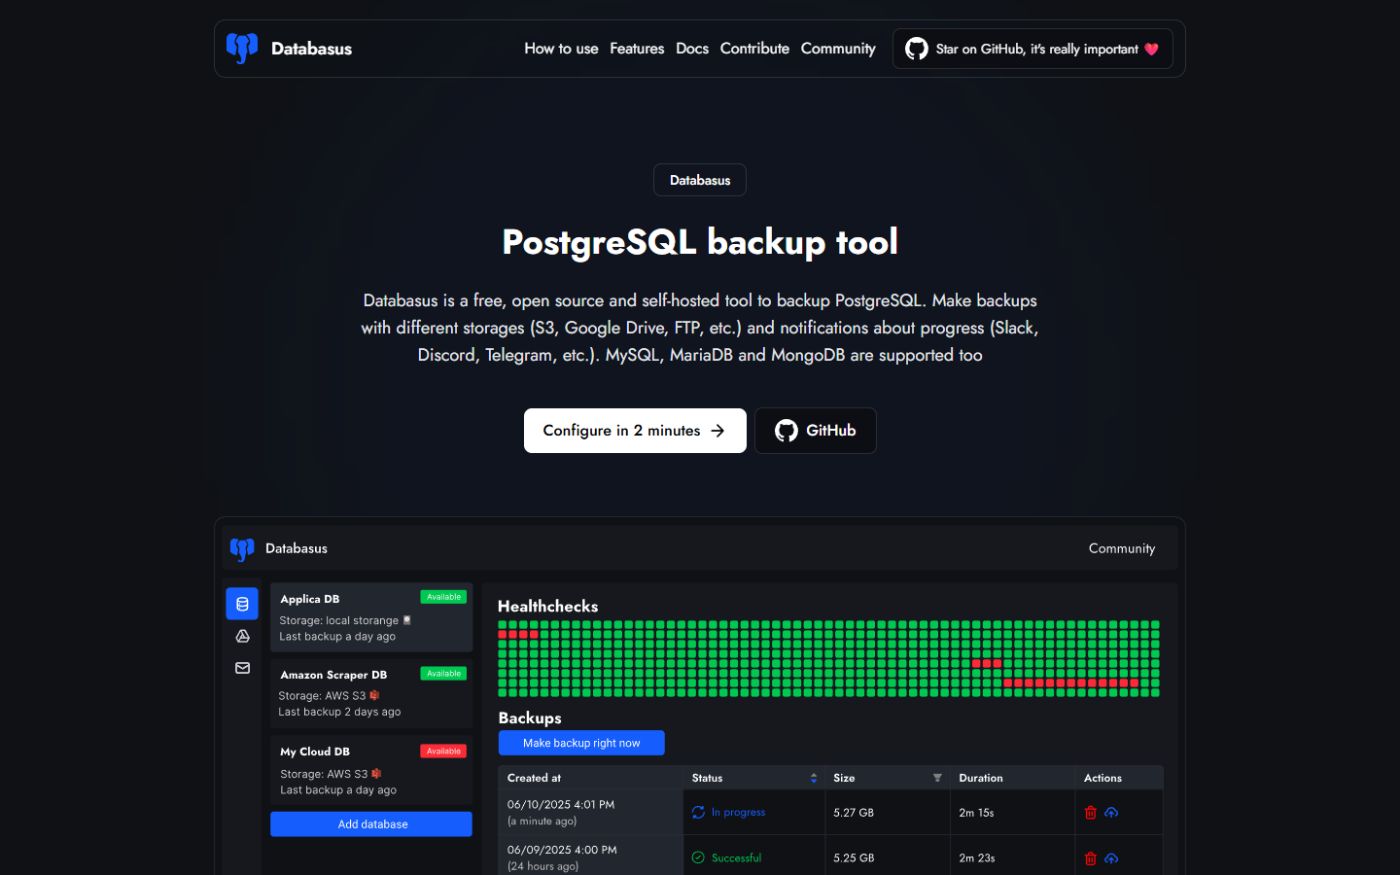Open the notifiers envelope sidebar icon
This screenshot has width=1400, height=875.
pos(242,668)
